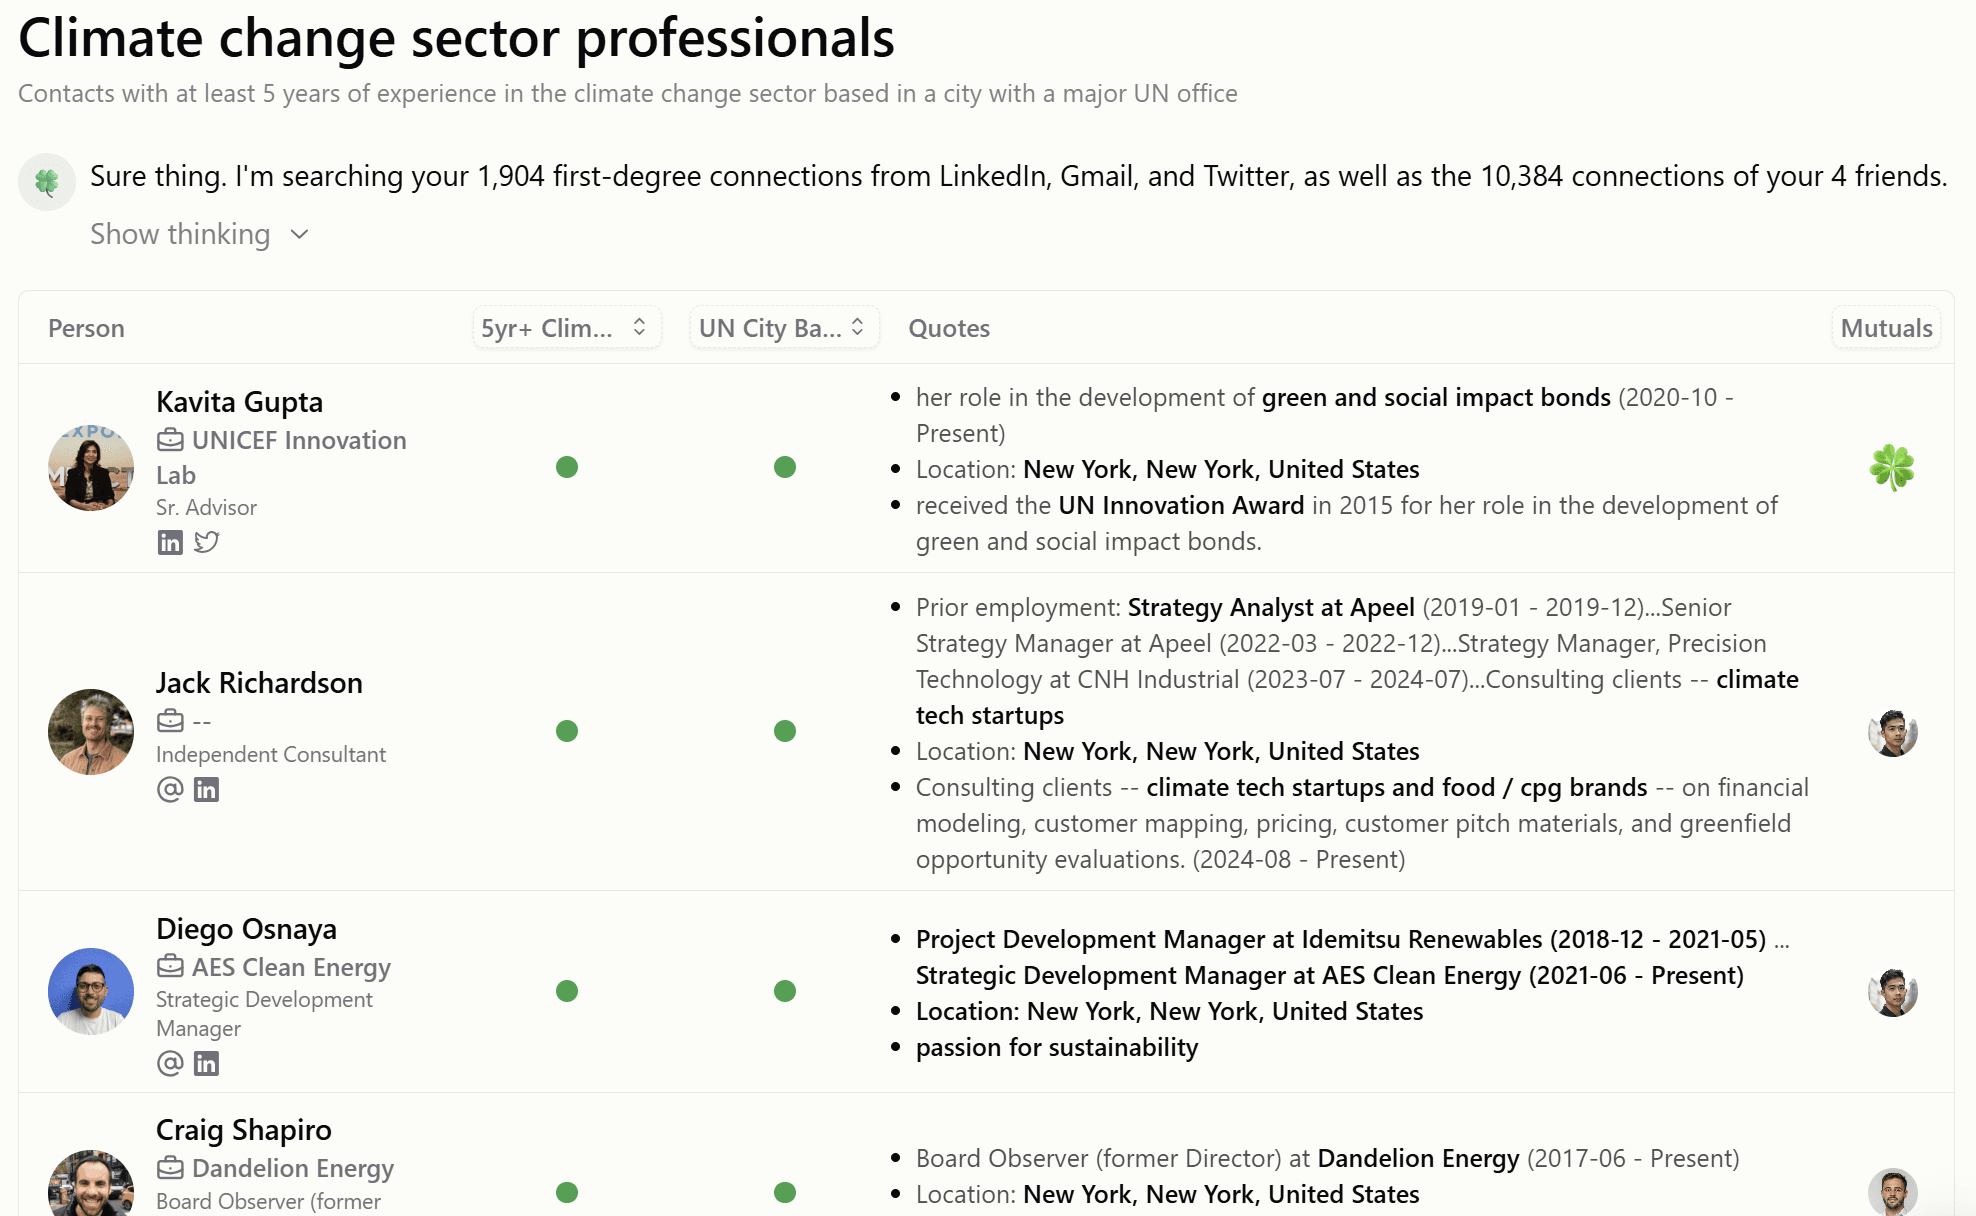
Task: Click Jack Richardson's email icon
Action: pyautogui.click(x=170, y=789)
